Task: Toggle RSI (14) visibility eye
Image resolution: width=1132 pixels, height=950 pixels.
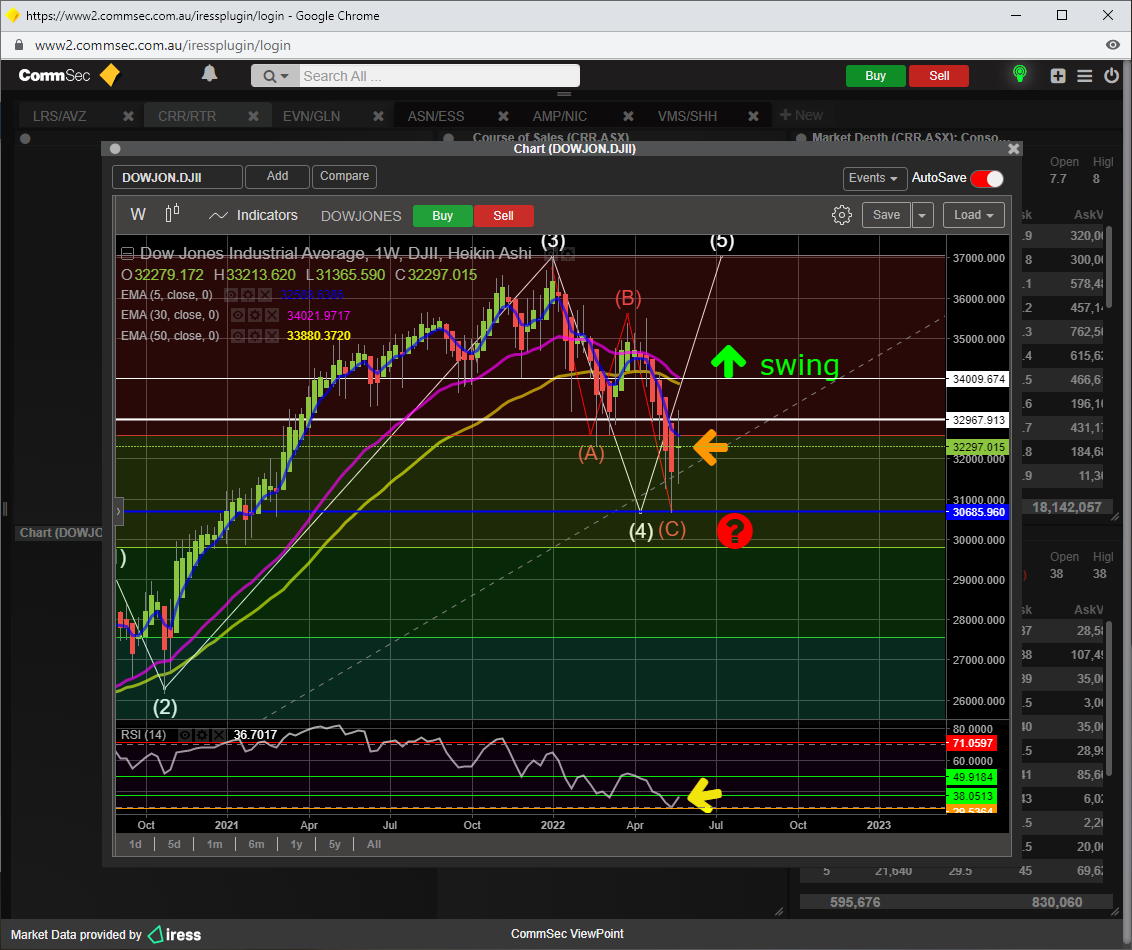Action: coord(185,735)
